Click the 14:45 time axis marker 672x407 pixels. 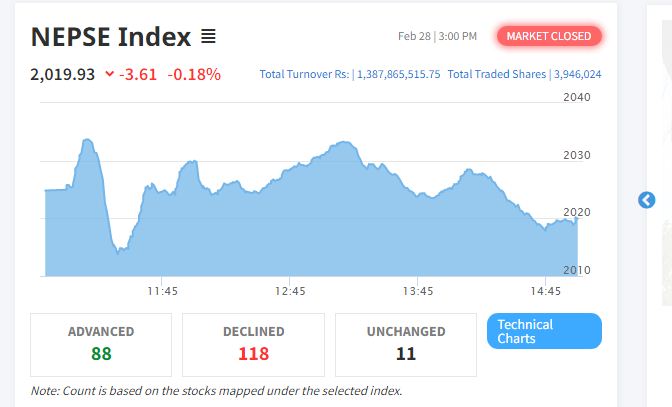pos(546,291)
